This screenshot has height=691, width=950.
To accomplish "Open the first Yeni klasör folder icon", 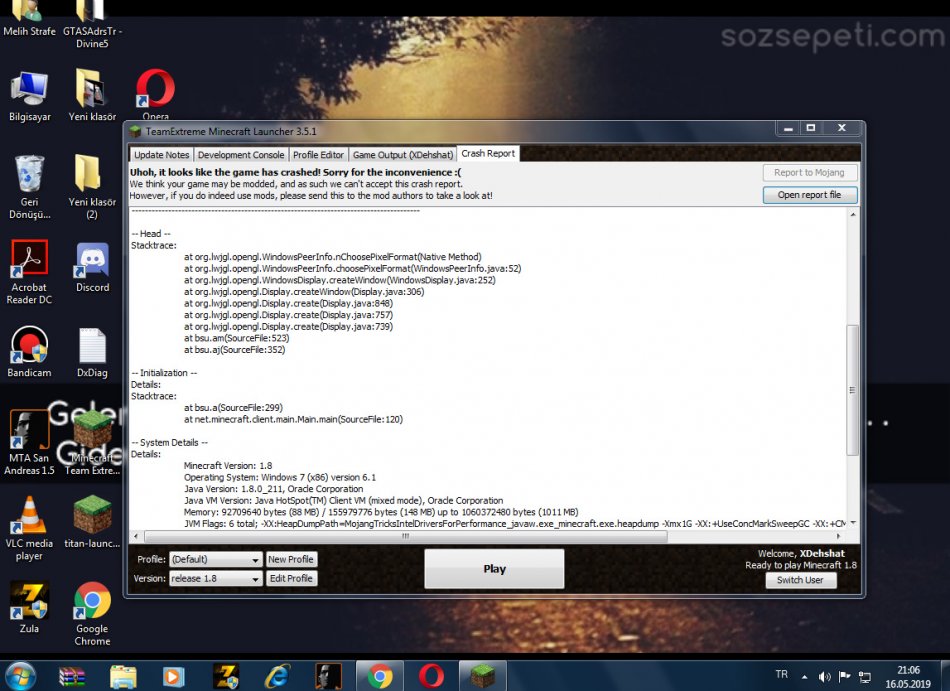I will 92,96.
